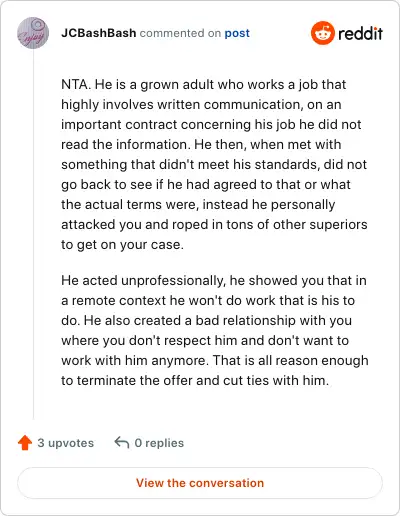Viewport: 400px width, 516px height.
Task: Follow the blue "post" link
Action: [x=237, y=33]
